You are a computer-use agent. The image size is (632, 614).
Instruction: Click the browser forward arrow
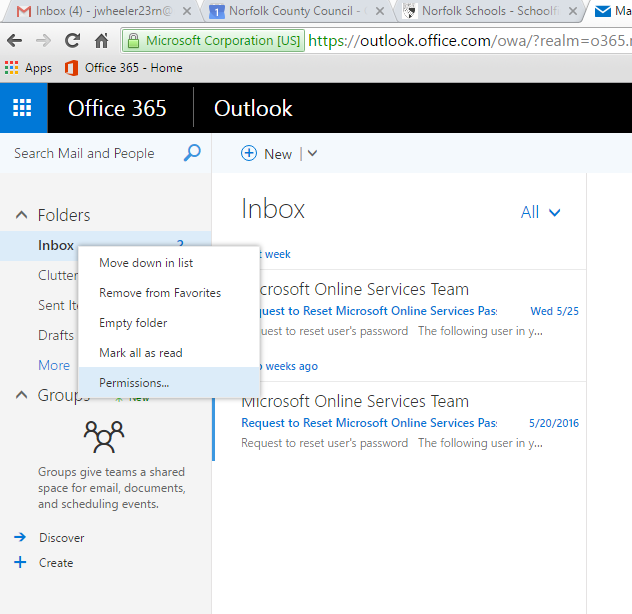point(43,40)
